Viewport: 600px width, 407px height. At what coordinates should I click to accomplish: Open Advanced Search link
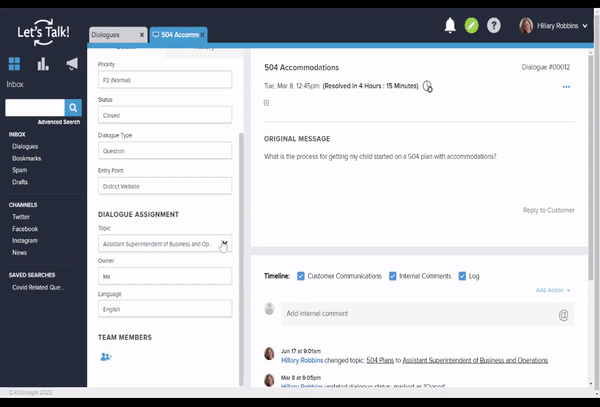(x=58, y=122)
